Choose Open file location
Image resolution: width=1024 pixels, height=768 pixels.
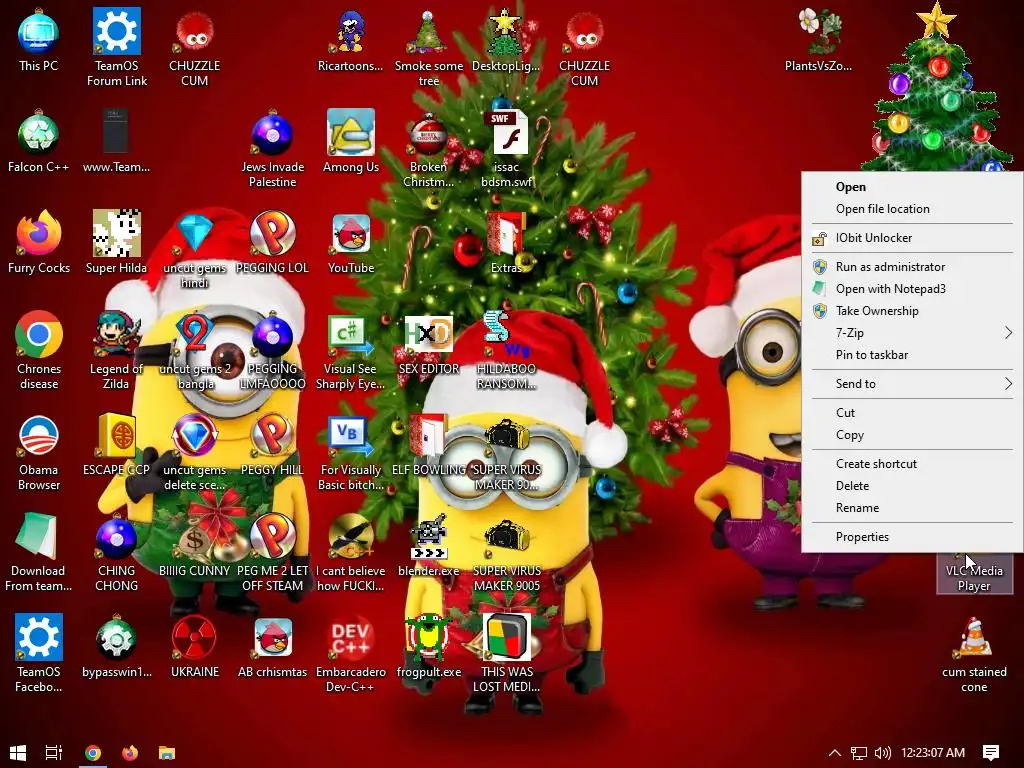point(912,209)
